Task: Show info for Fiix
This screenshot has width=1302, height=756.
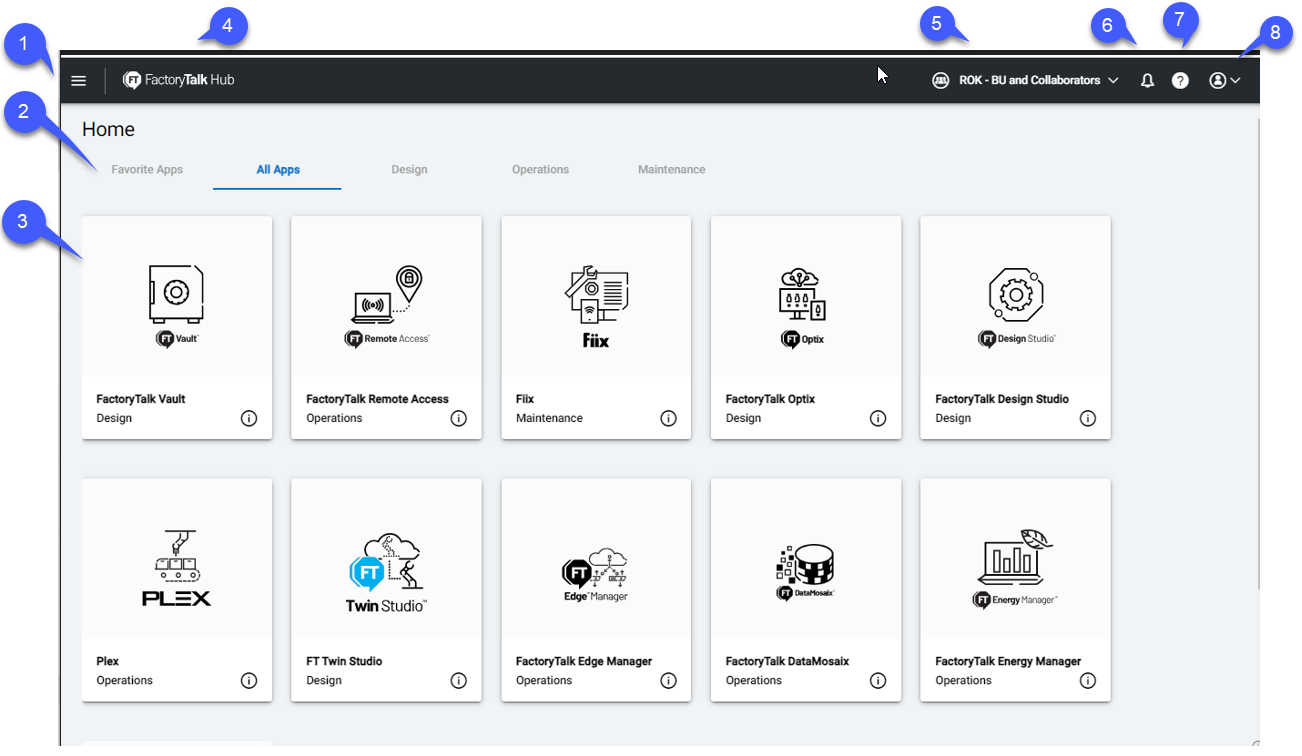Action: (x=669, y=418)
